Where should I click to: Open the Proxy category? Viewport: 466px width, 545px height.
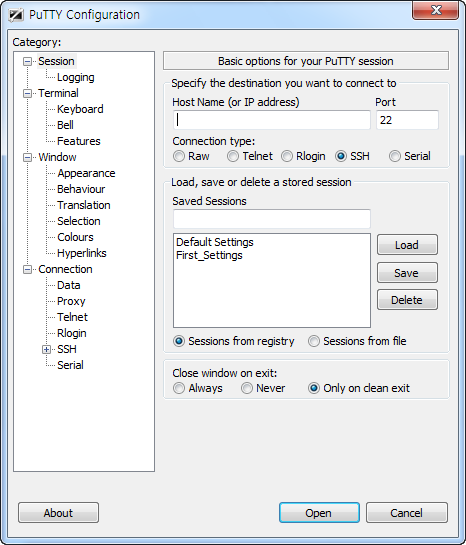coord(71,301)
